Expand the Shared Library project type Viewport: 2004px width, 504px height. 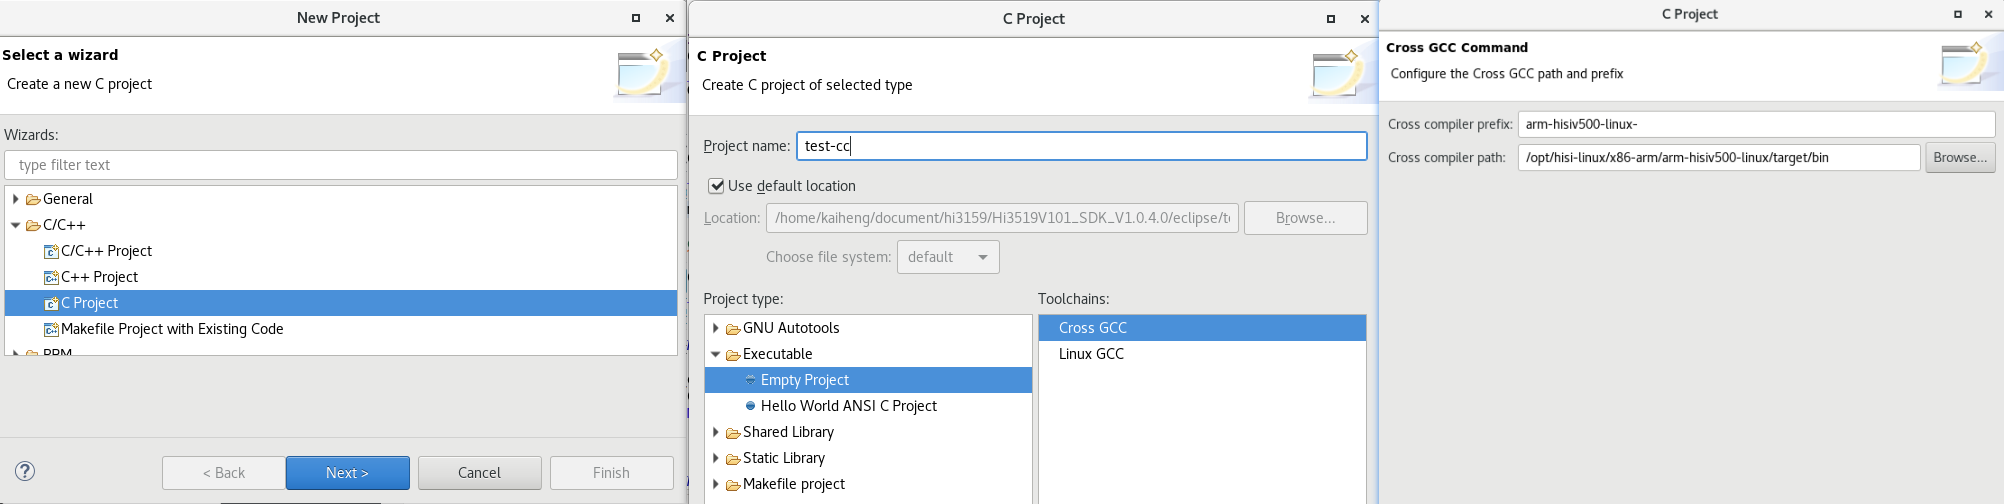(715, 432)
